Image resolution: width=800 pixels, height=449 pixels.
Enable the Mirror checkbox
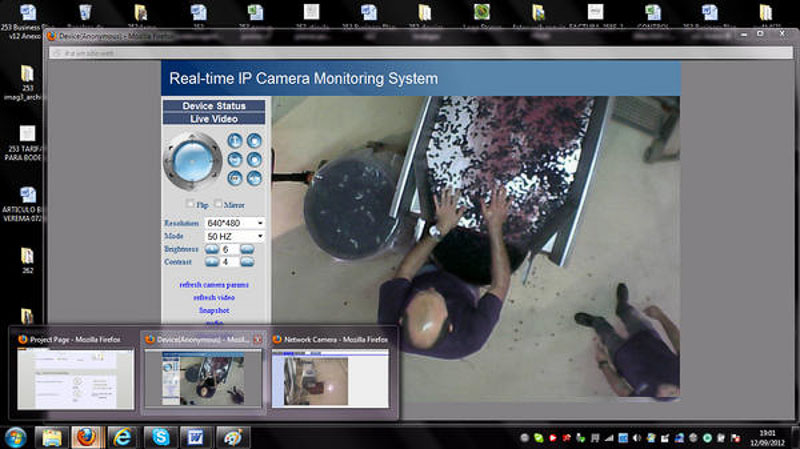click(x=219, y=204)
